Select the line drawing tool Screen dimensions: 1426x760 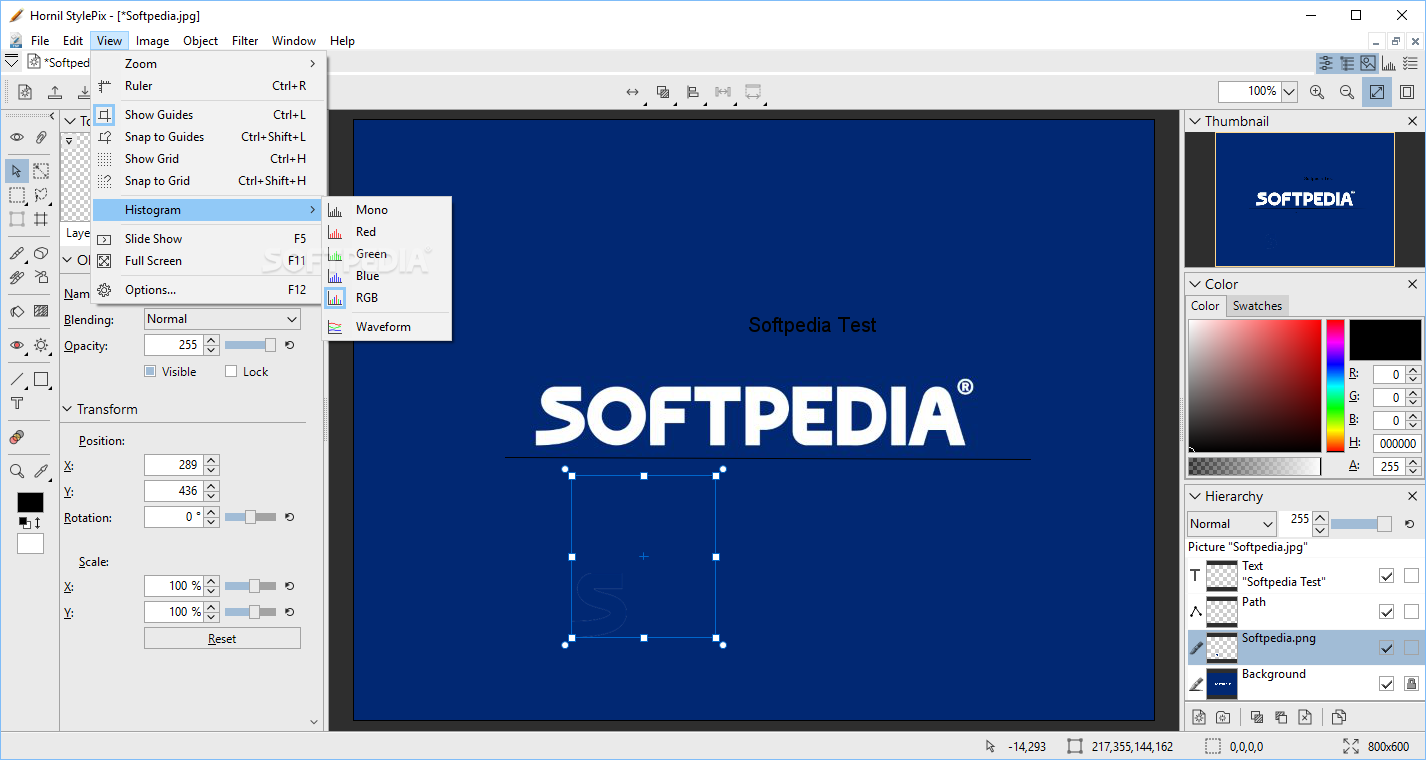point(17,379)
